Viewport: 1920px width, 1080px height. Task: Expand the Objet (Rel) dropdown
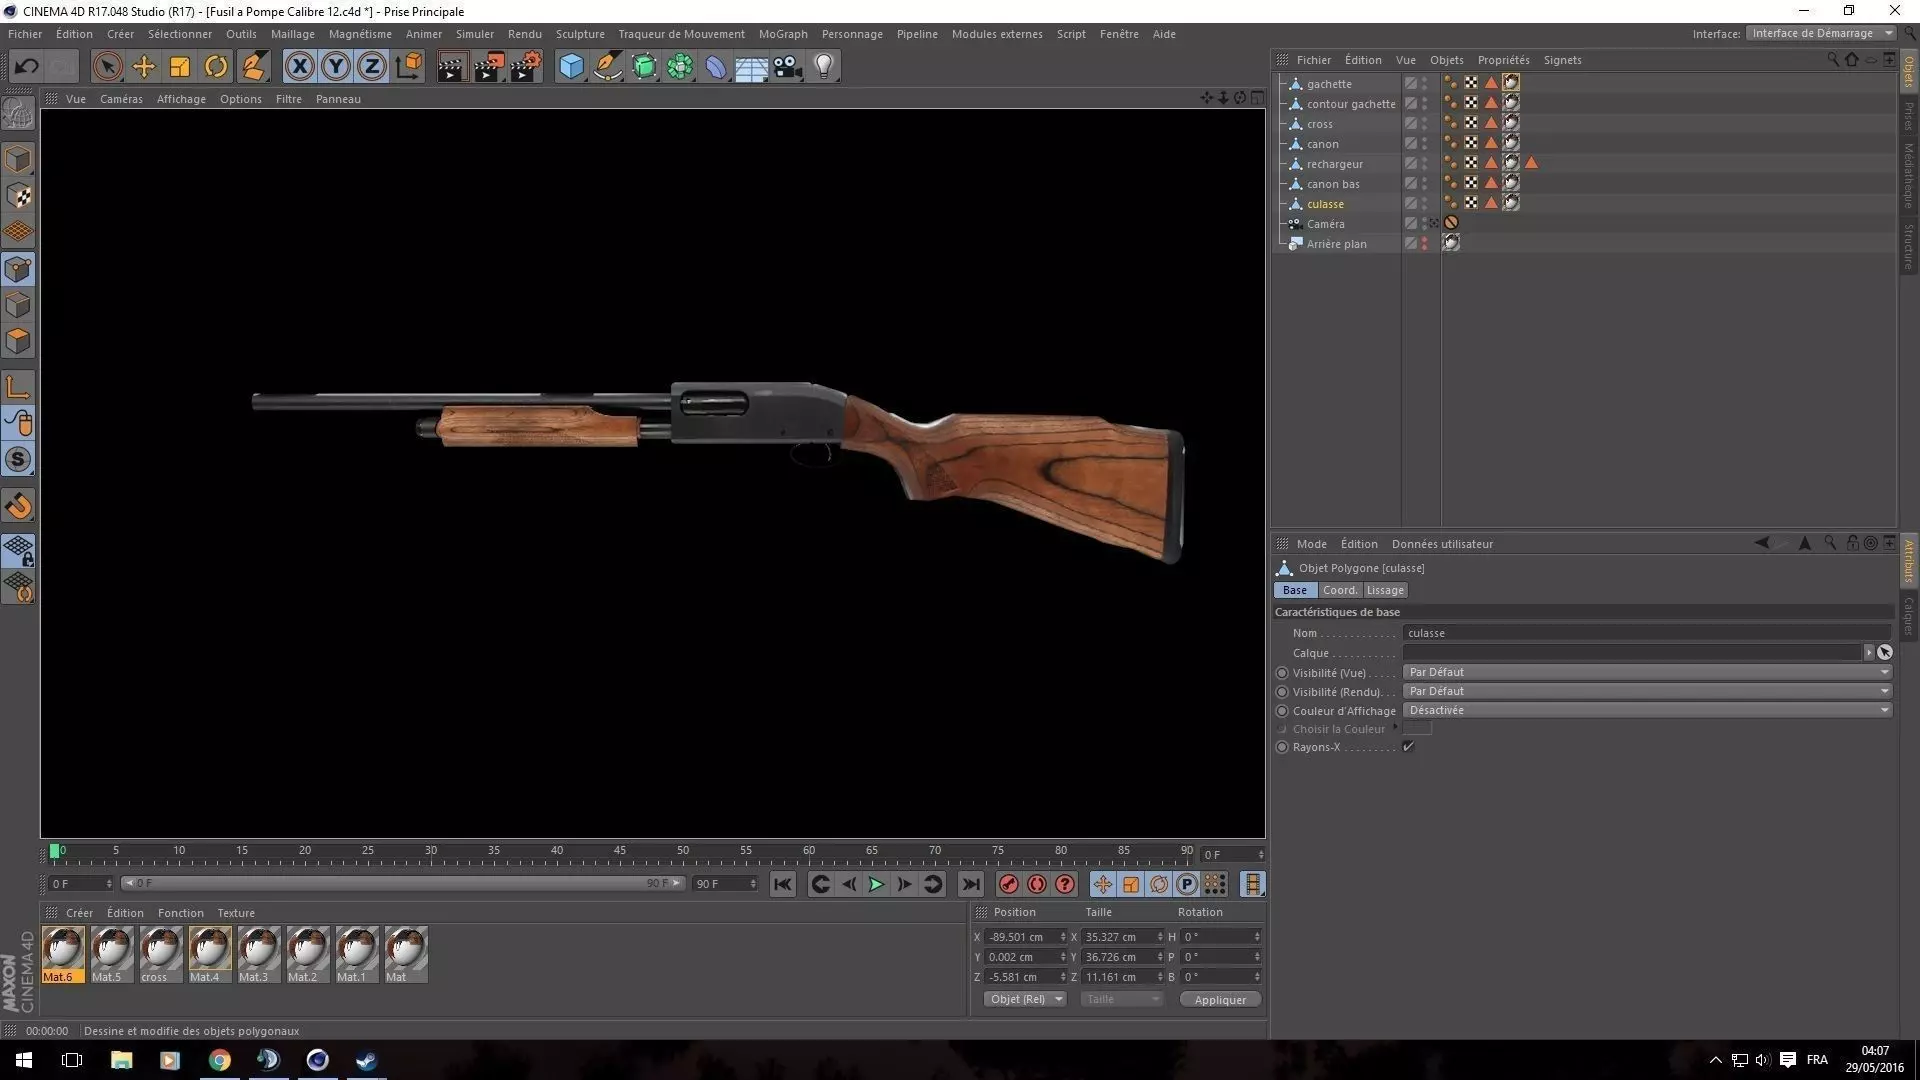1025,999
